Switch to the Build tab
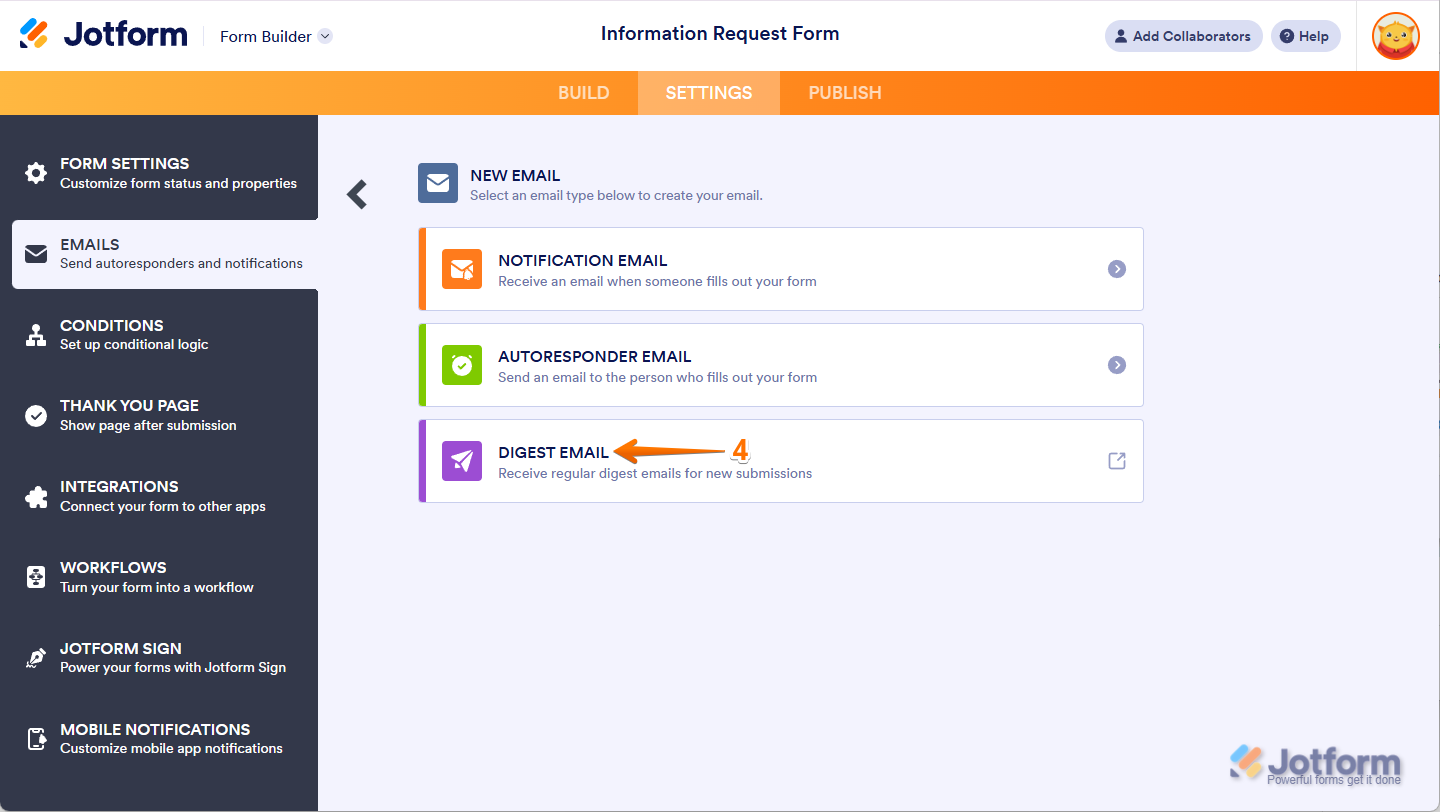 (x=583, y=93)
